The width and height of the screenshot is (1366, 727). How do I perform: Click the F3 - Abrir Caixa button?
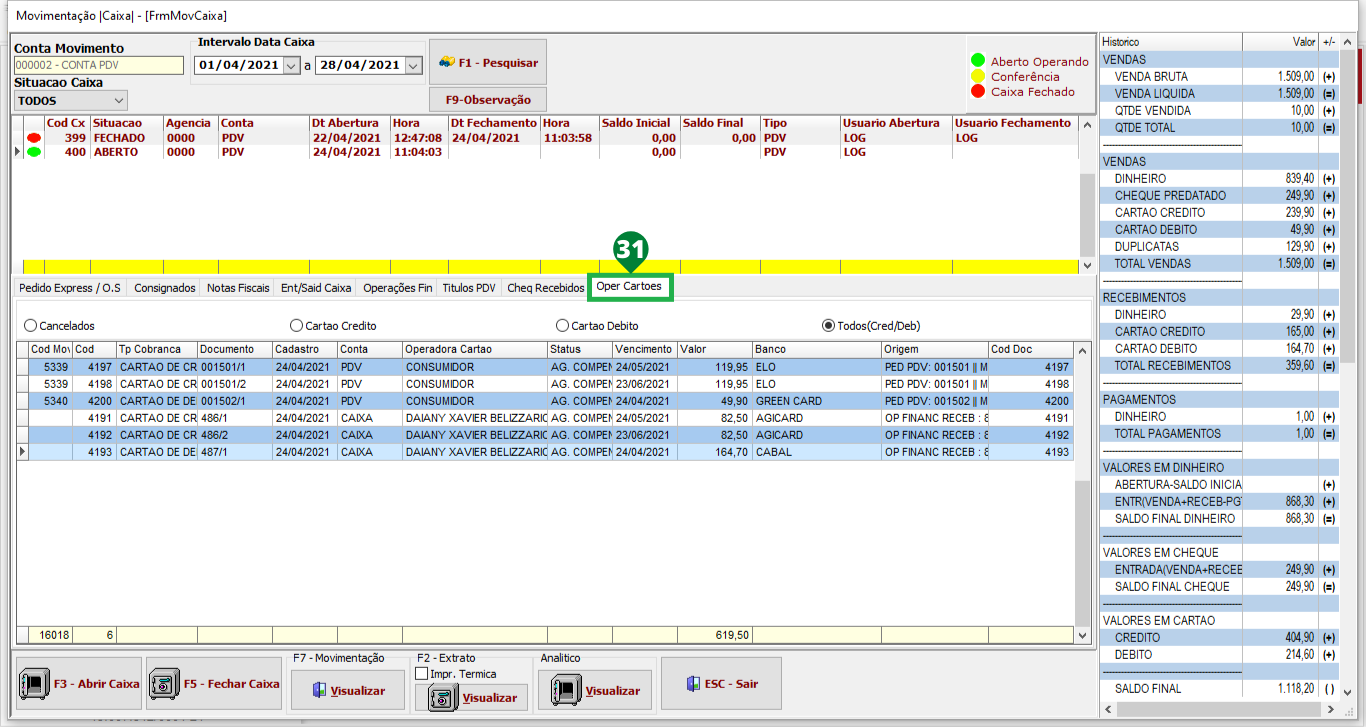click(x=79, y=684)
